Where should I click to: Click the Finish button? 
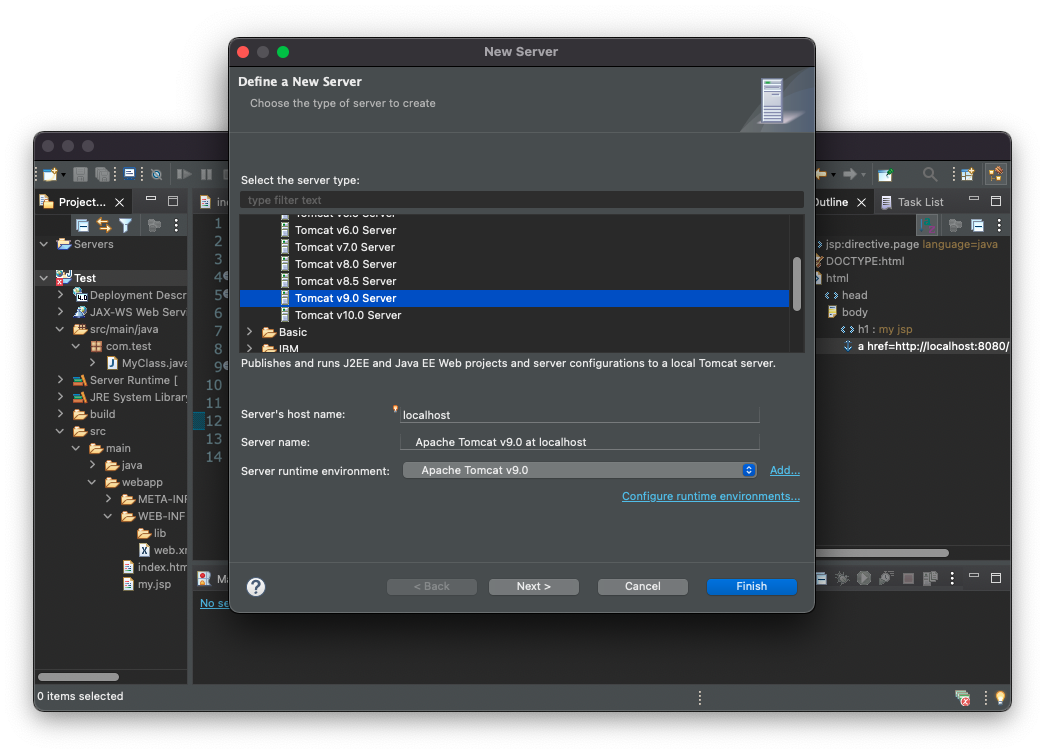(x=751, y=586)
